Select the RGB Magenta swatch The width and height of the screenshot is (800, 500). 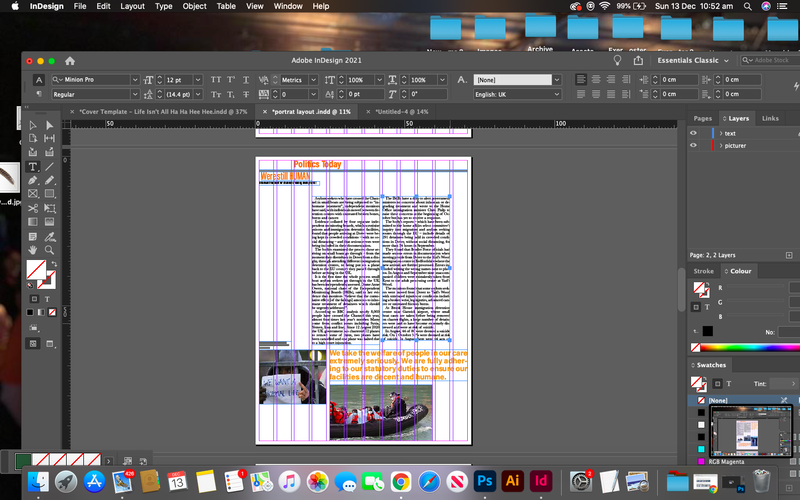726,462
